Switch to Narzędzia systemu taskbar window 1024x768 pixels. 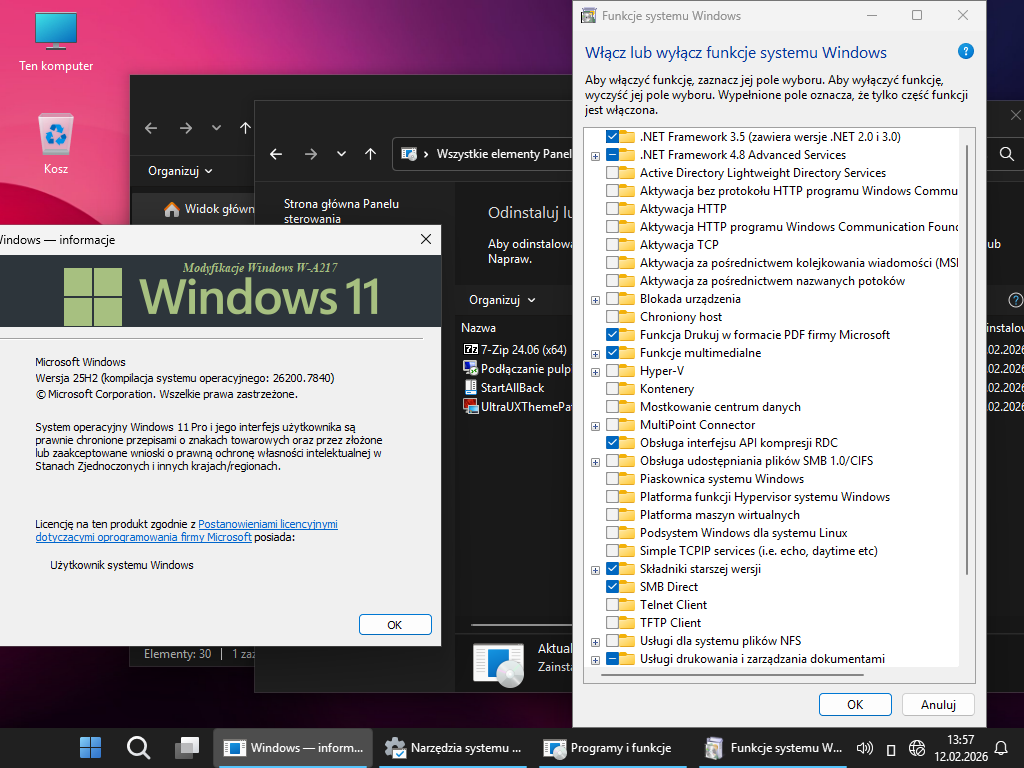(x=454, y=747)
